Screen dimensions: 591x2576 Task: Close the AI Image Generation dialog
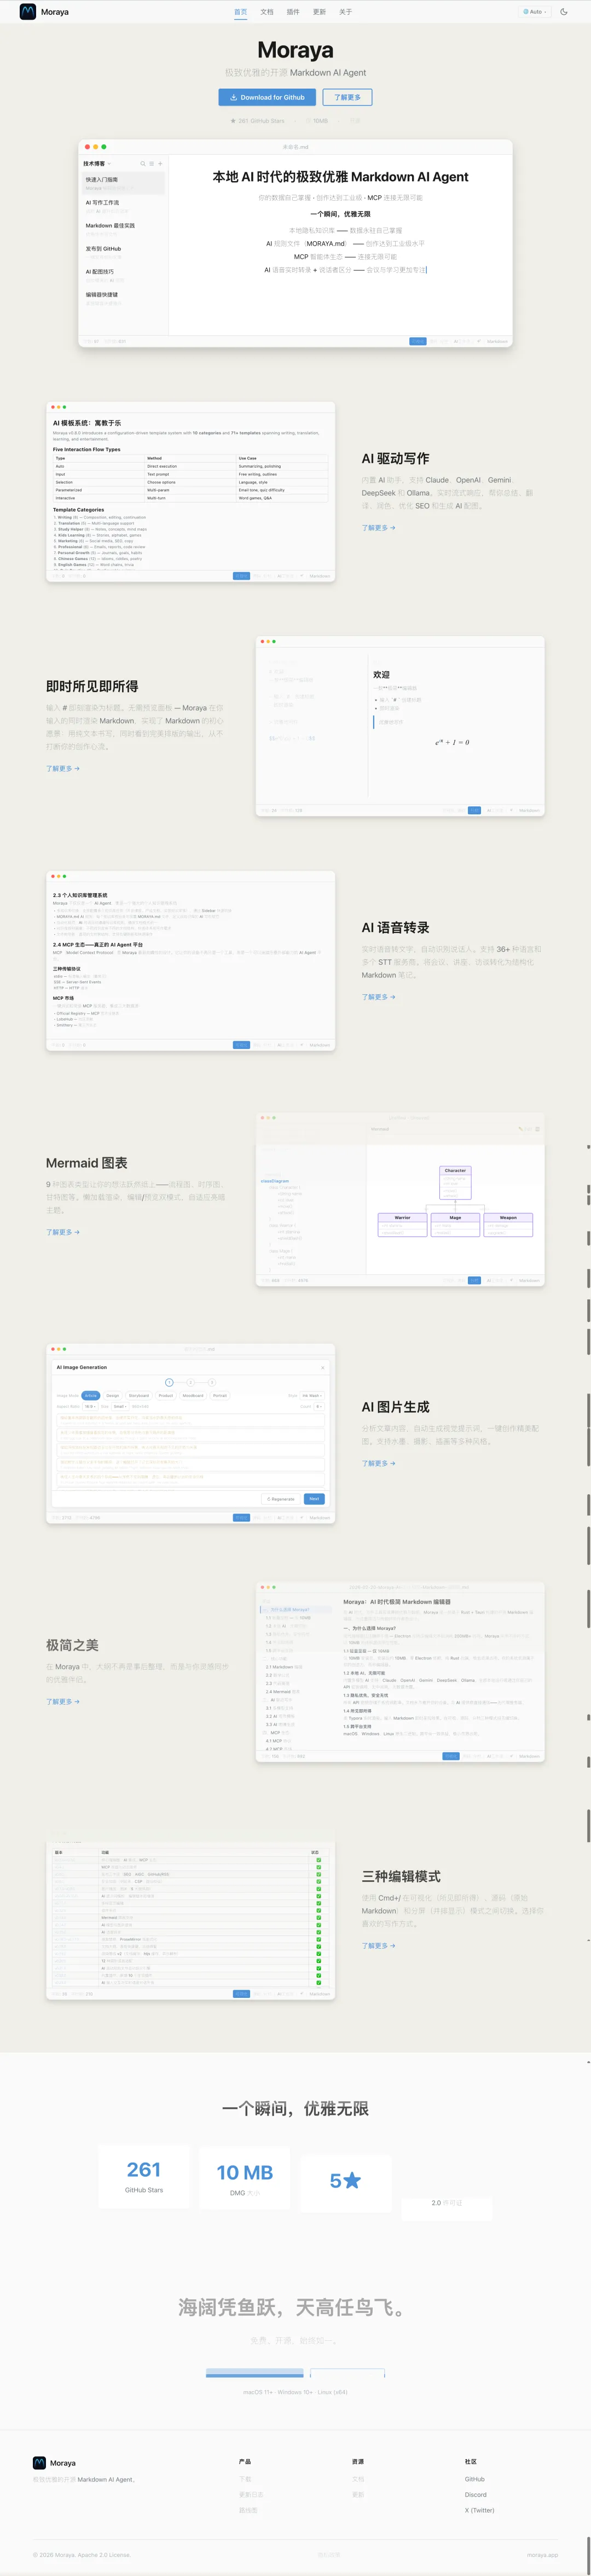click(322, 1367)
